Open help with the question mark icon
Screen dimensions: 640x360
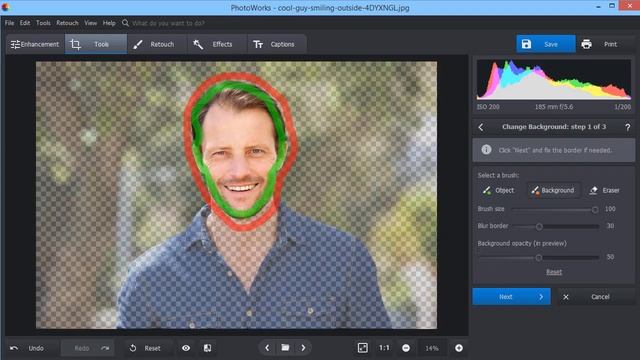[628, 127]
